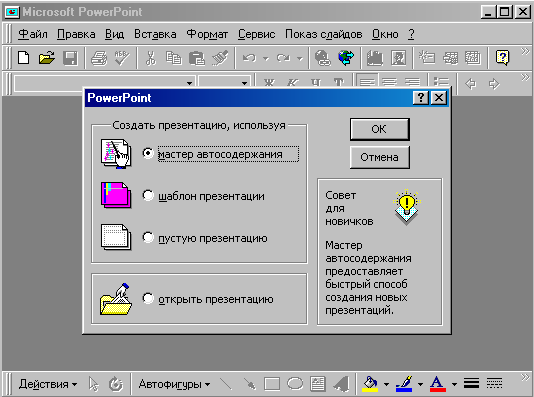Expand formatting toolbar more buttons chevron

click(525, 77)
